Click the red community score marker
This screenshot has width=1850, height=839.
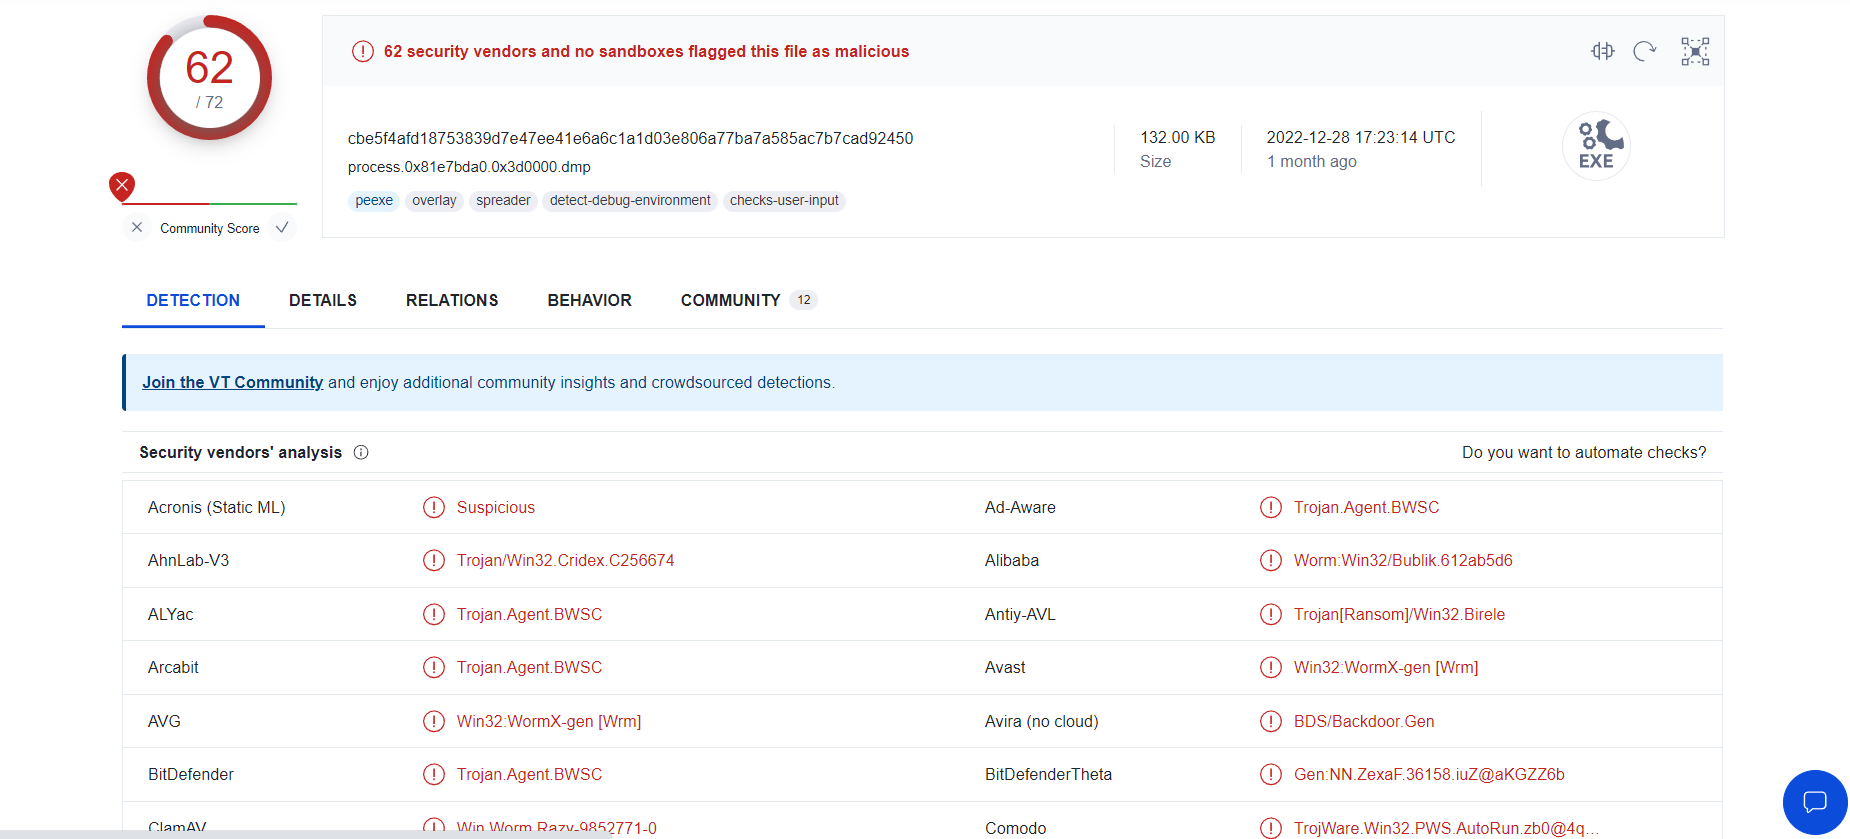click(122, 186)
